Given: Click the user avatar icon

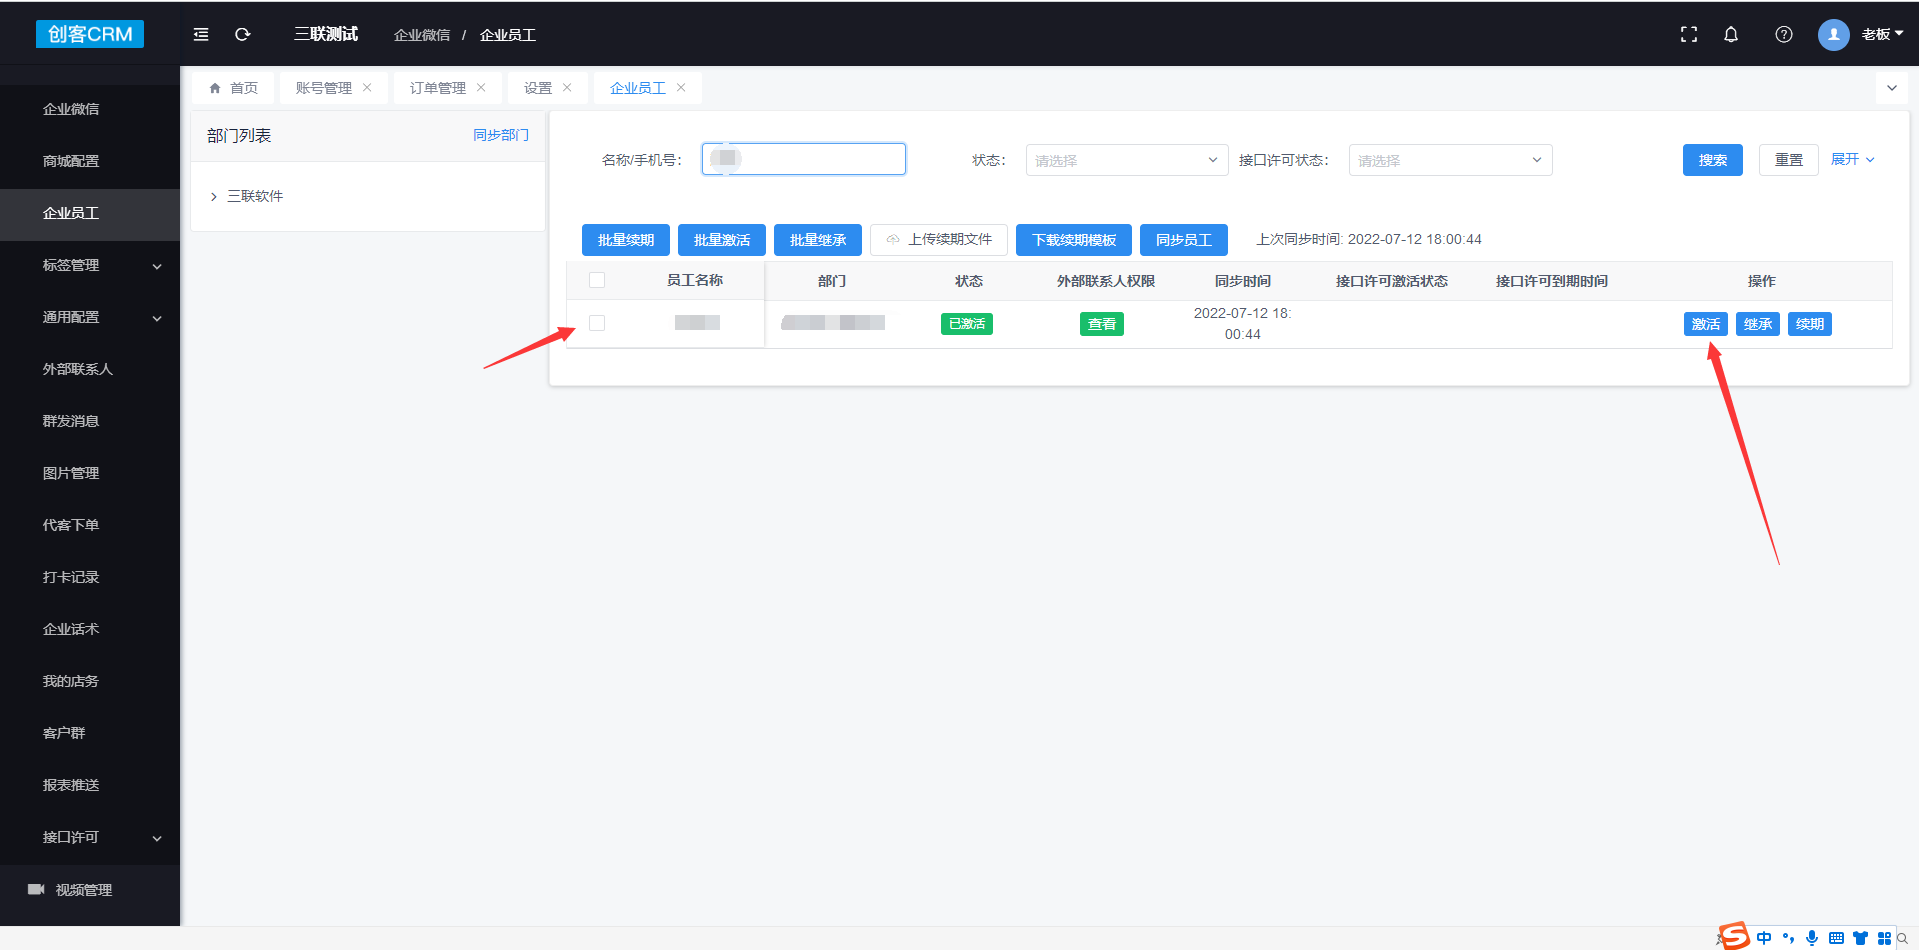Looking at the screenshot, I should pos(1834,34).
